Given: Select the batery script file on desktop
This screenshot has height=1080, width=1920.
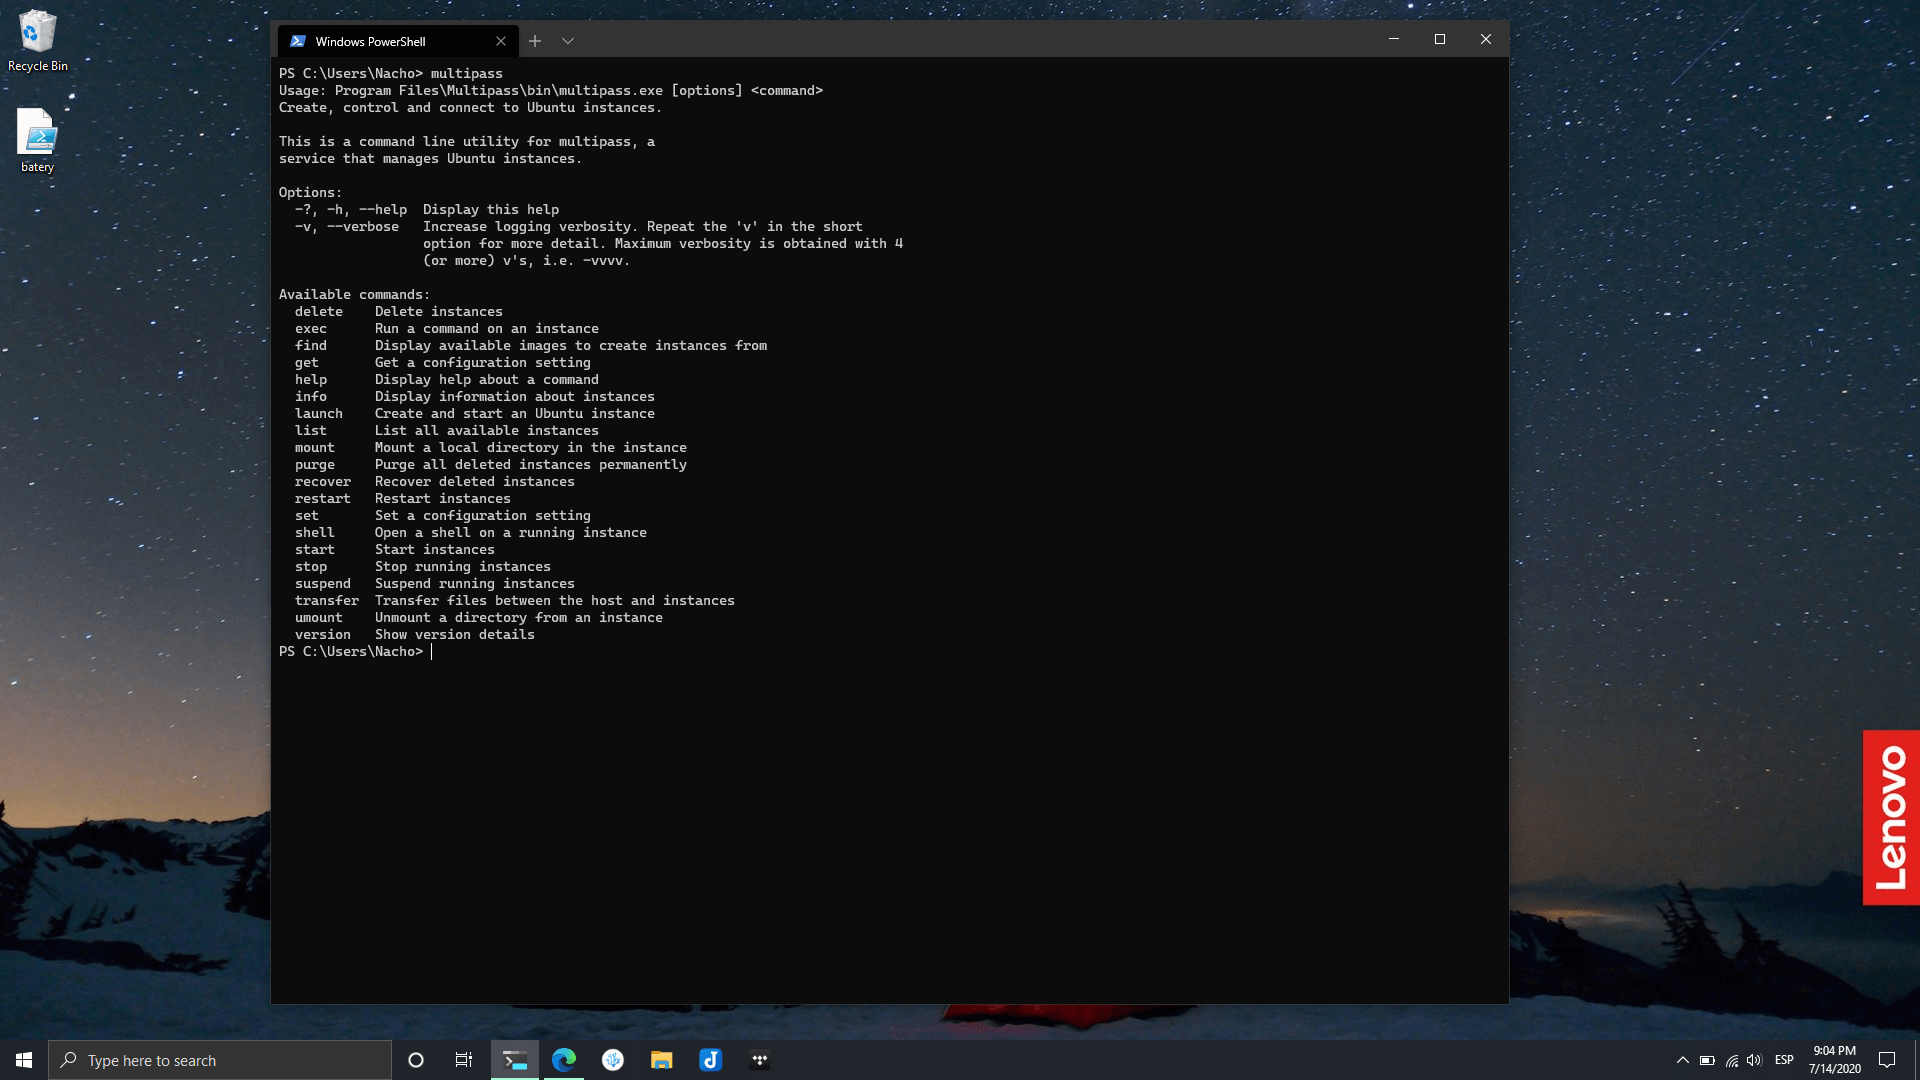Looking at the screenshot, I should (37, 141).
